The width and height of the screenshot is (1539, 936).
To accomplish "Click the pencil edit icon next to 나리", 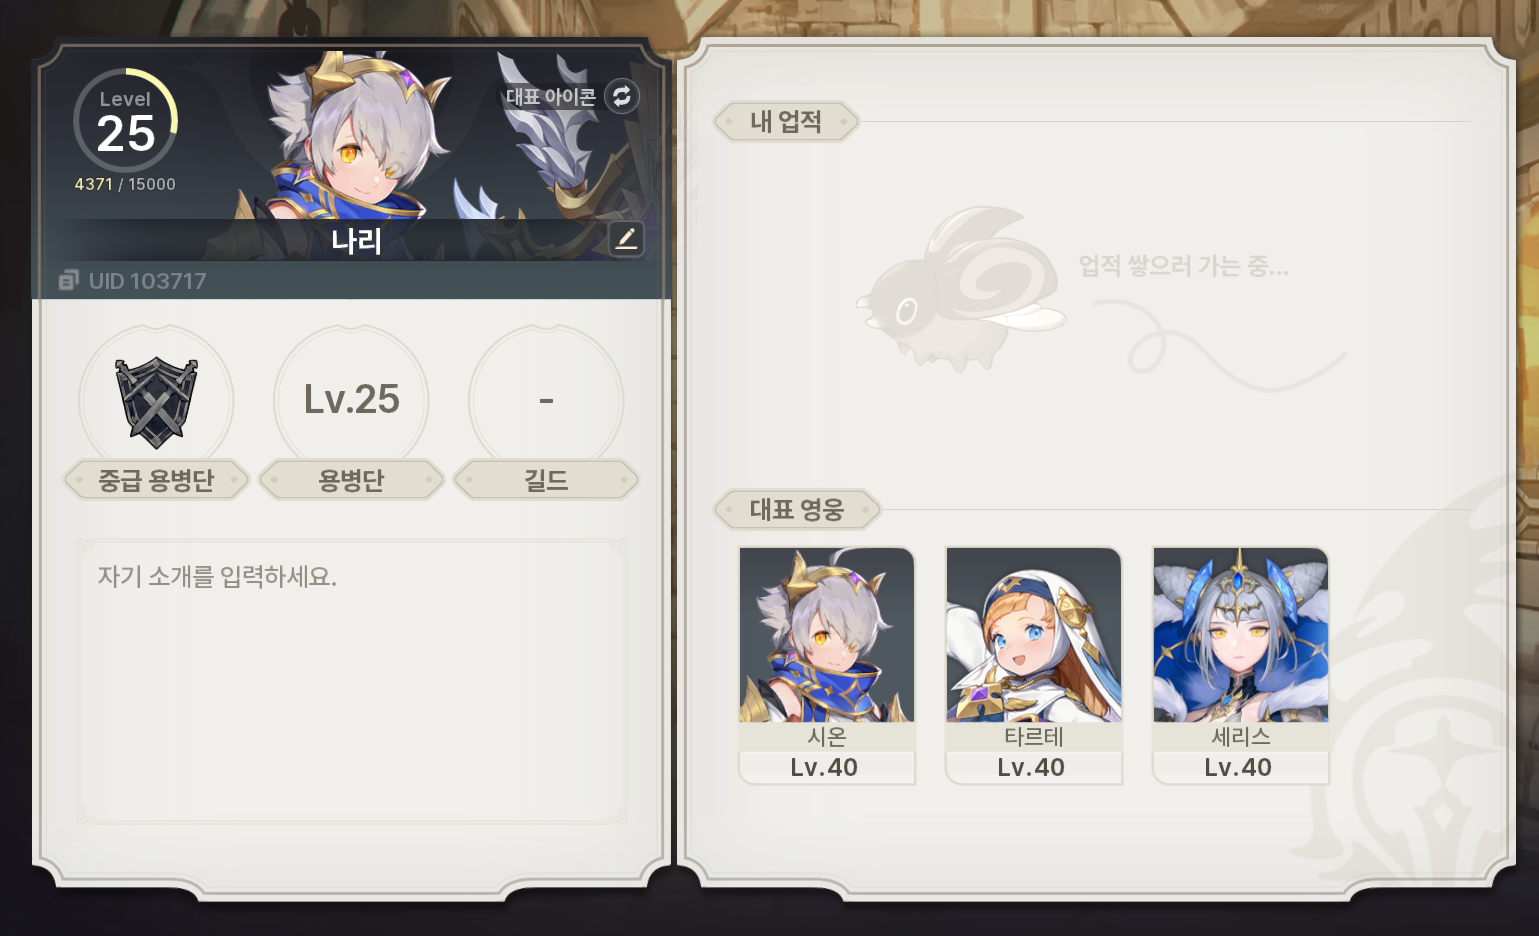I will 626,238.
